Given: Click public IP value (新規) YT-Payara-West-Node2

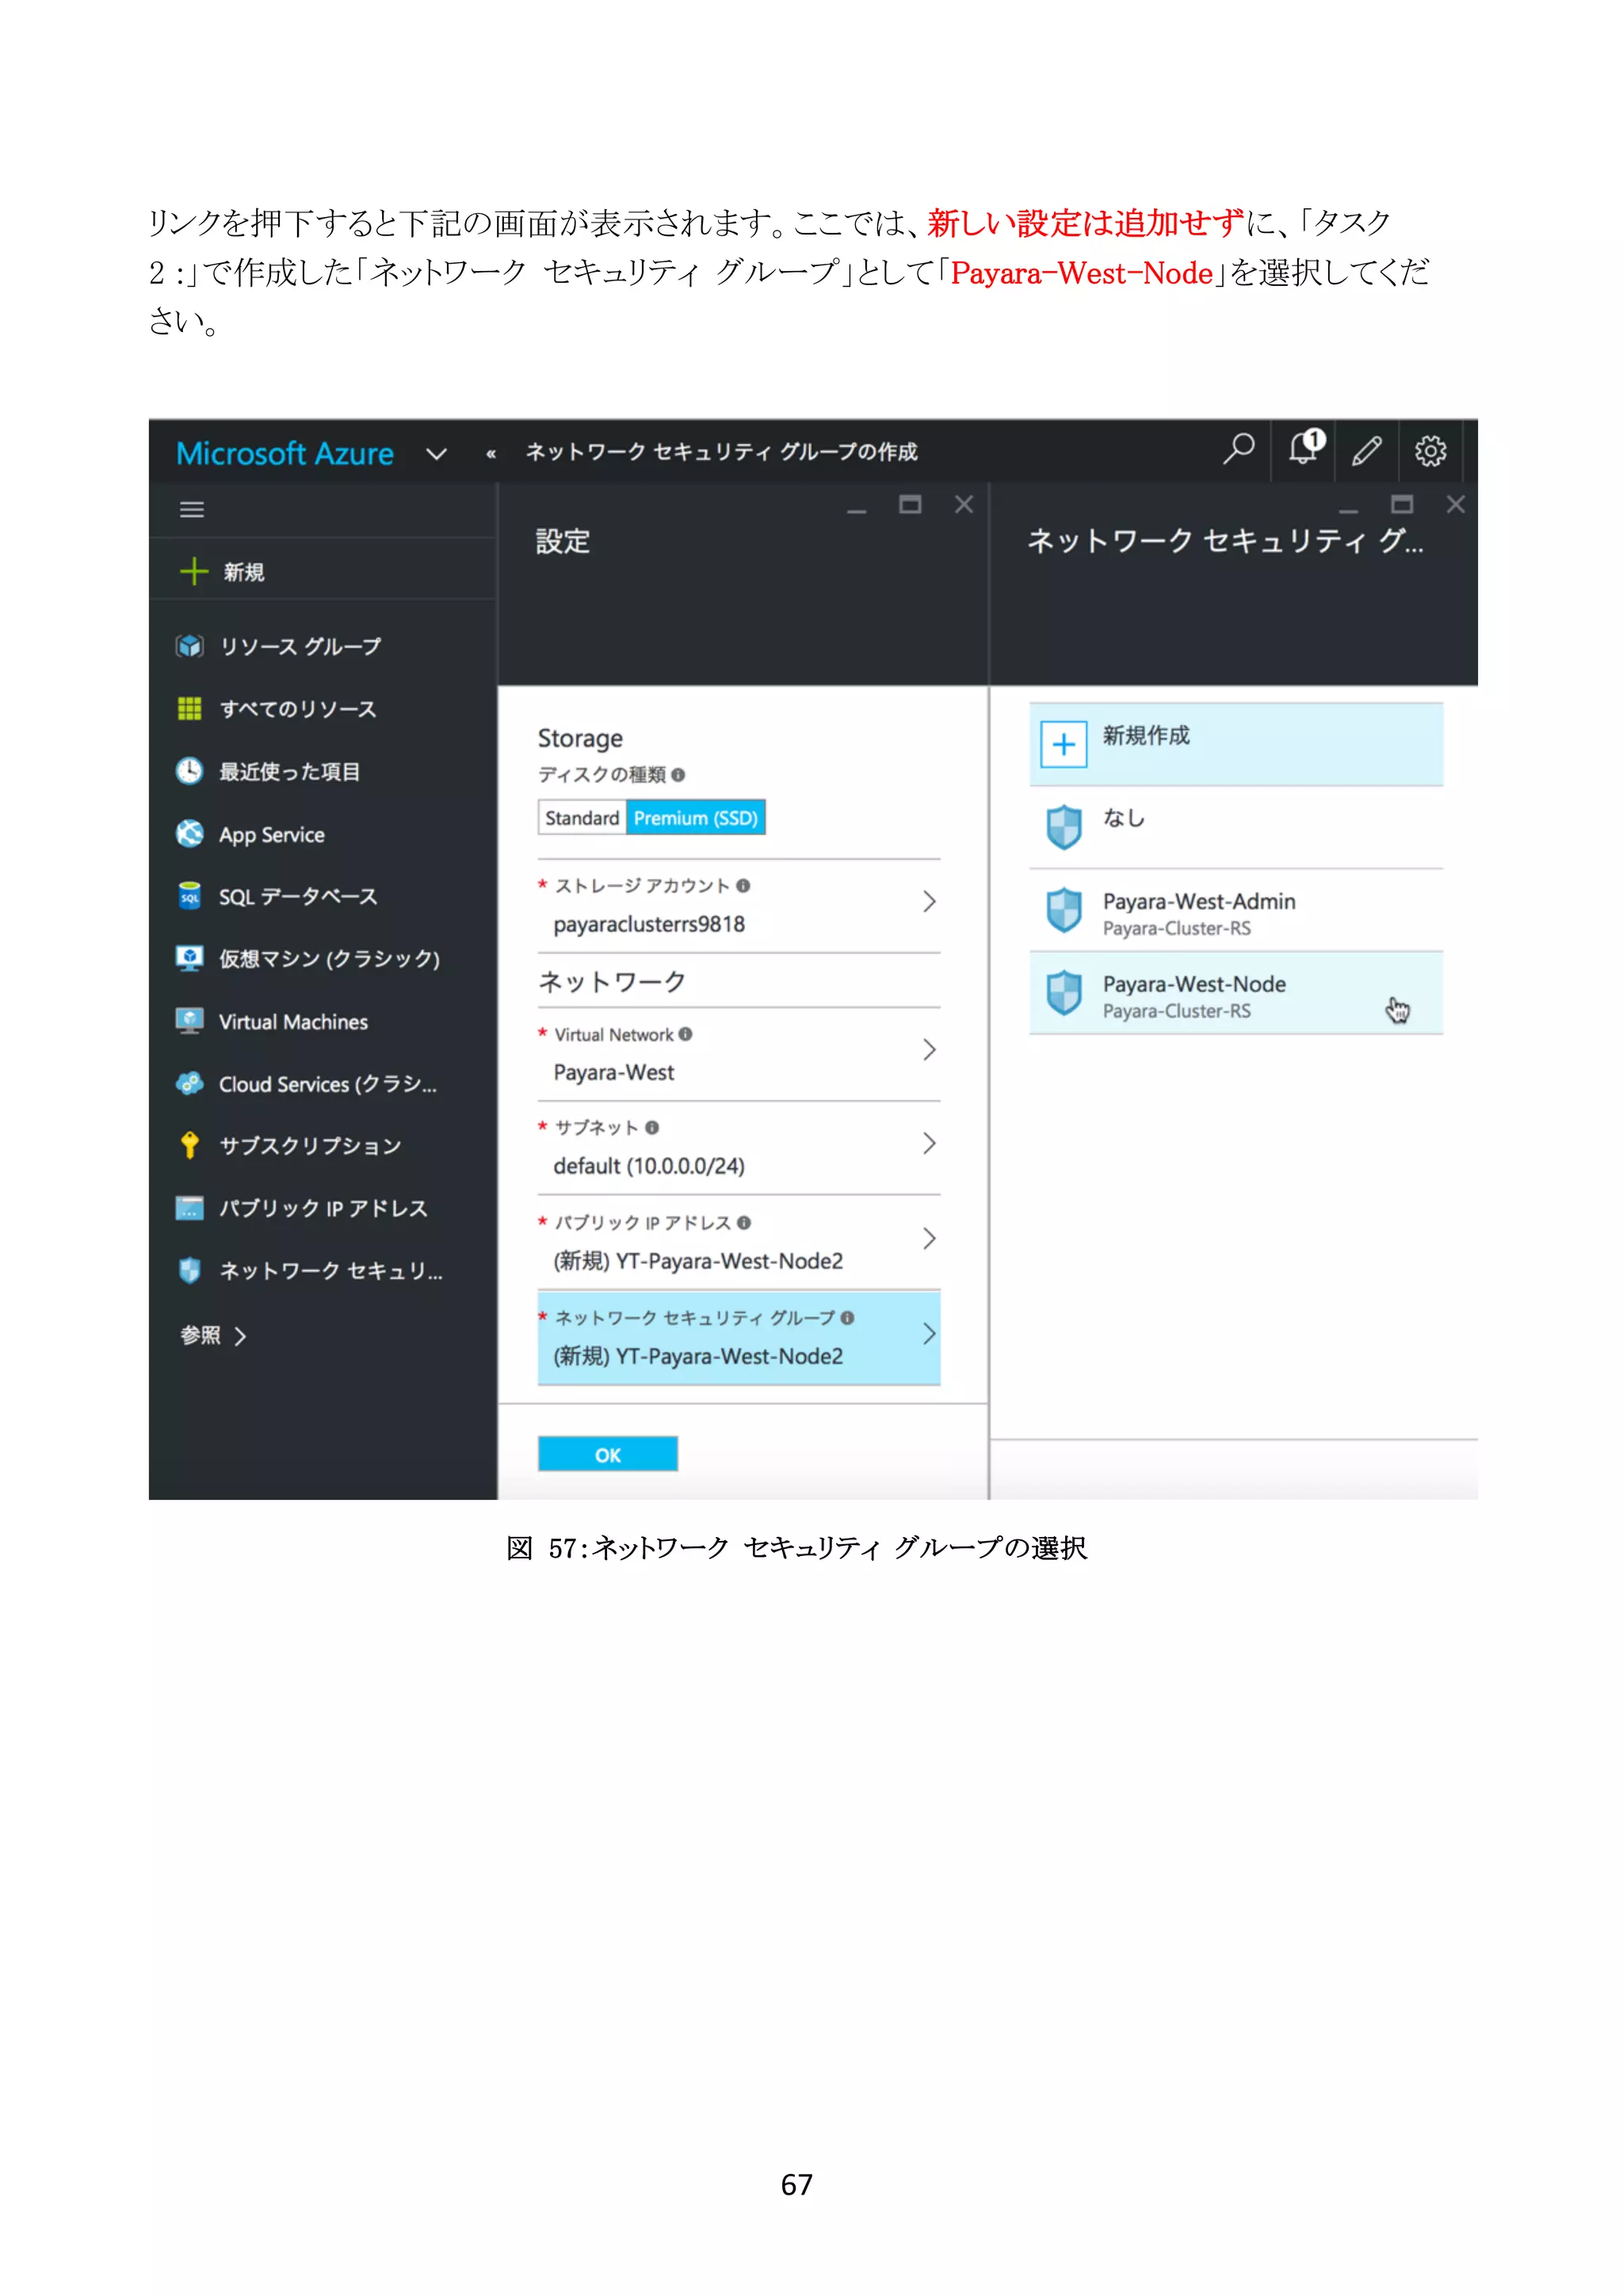Looking at the screenshot, I should 698,1262.
